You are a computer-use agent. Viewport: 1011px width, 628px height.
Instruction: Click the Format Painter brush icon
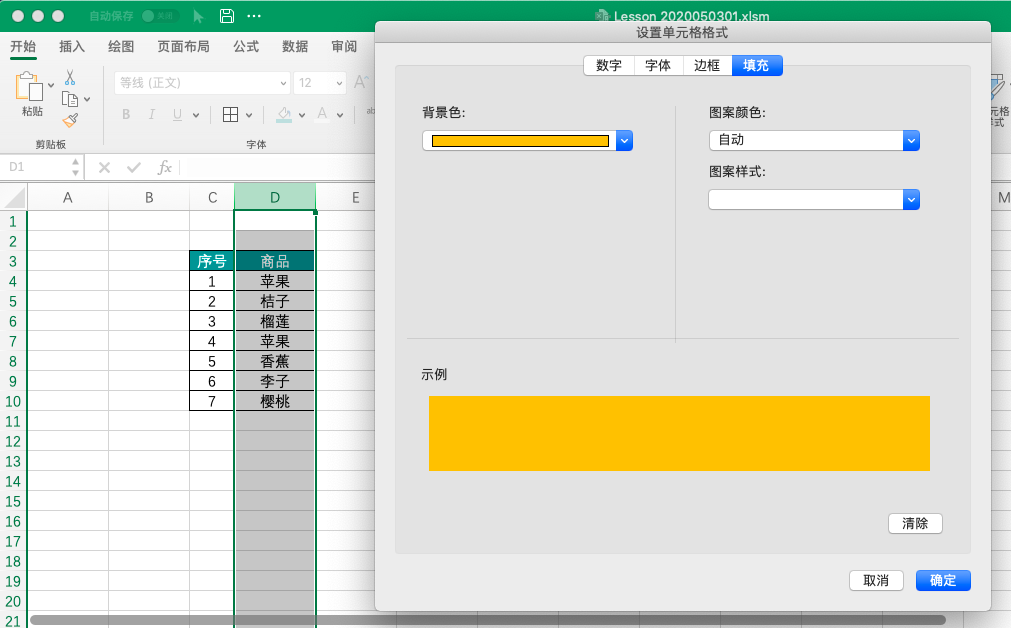pyautogui.click(x=70, y=121)
